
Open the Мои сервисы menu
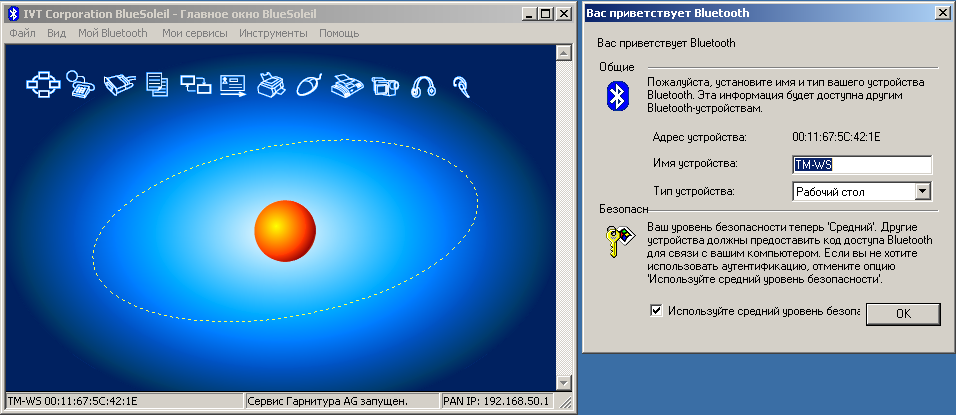click(x=194, y=33)
